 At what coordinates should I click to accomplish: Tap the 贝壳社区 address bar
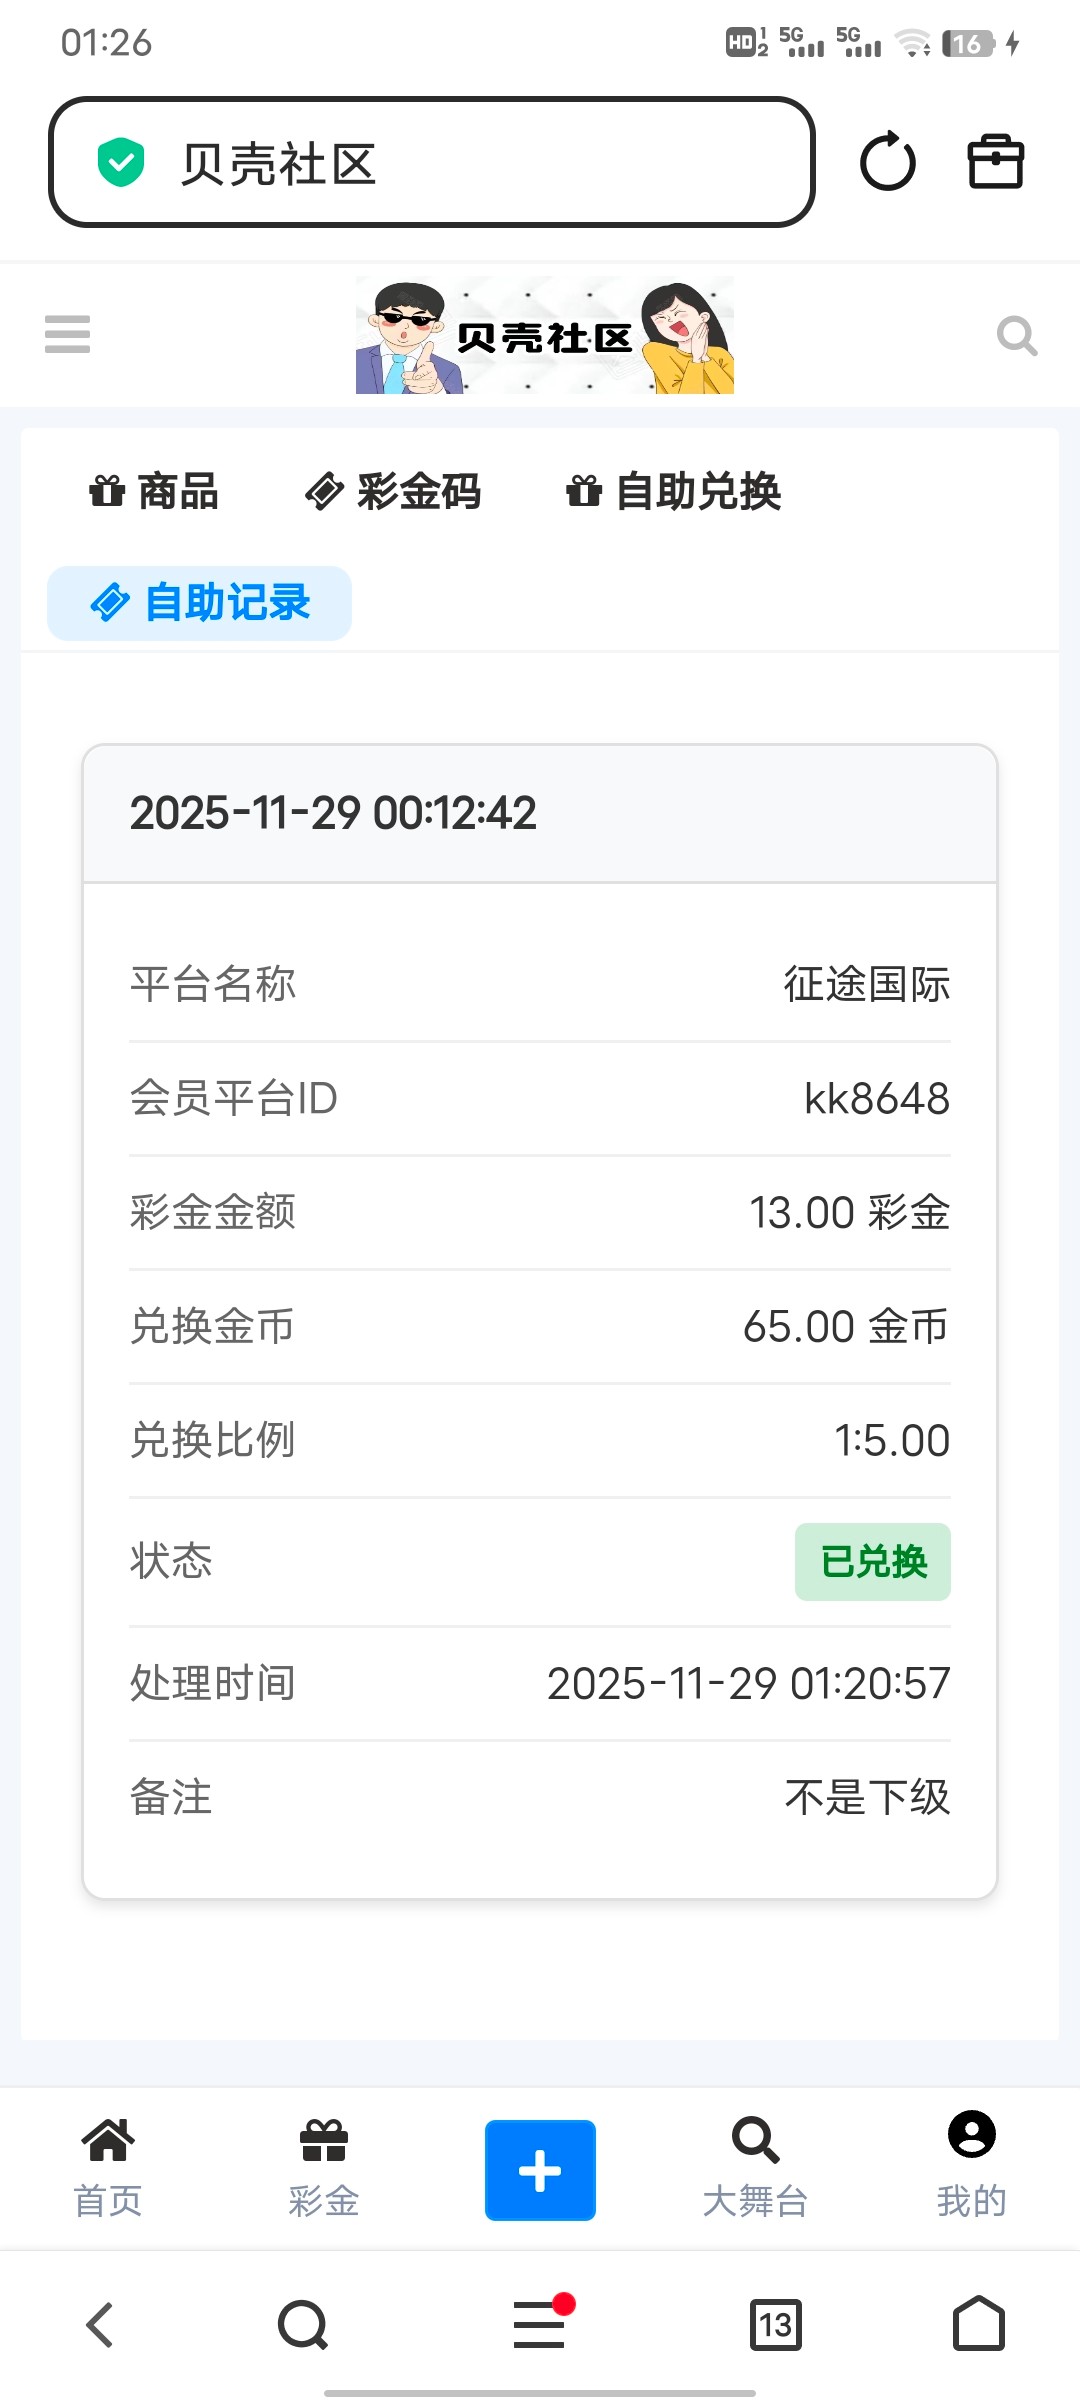432,163
